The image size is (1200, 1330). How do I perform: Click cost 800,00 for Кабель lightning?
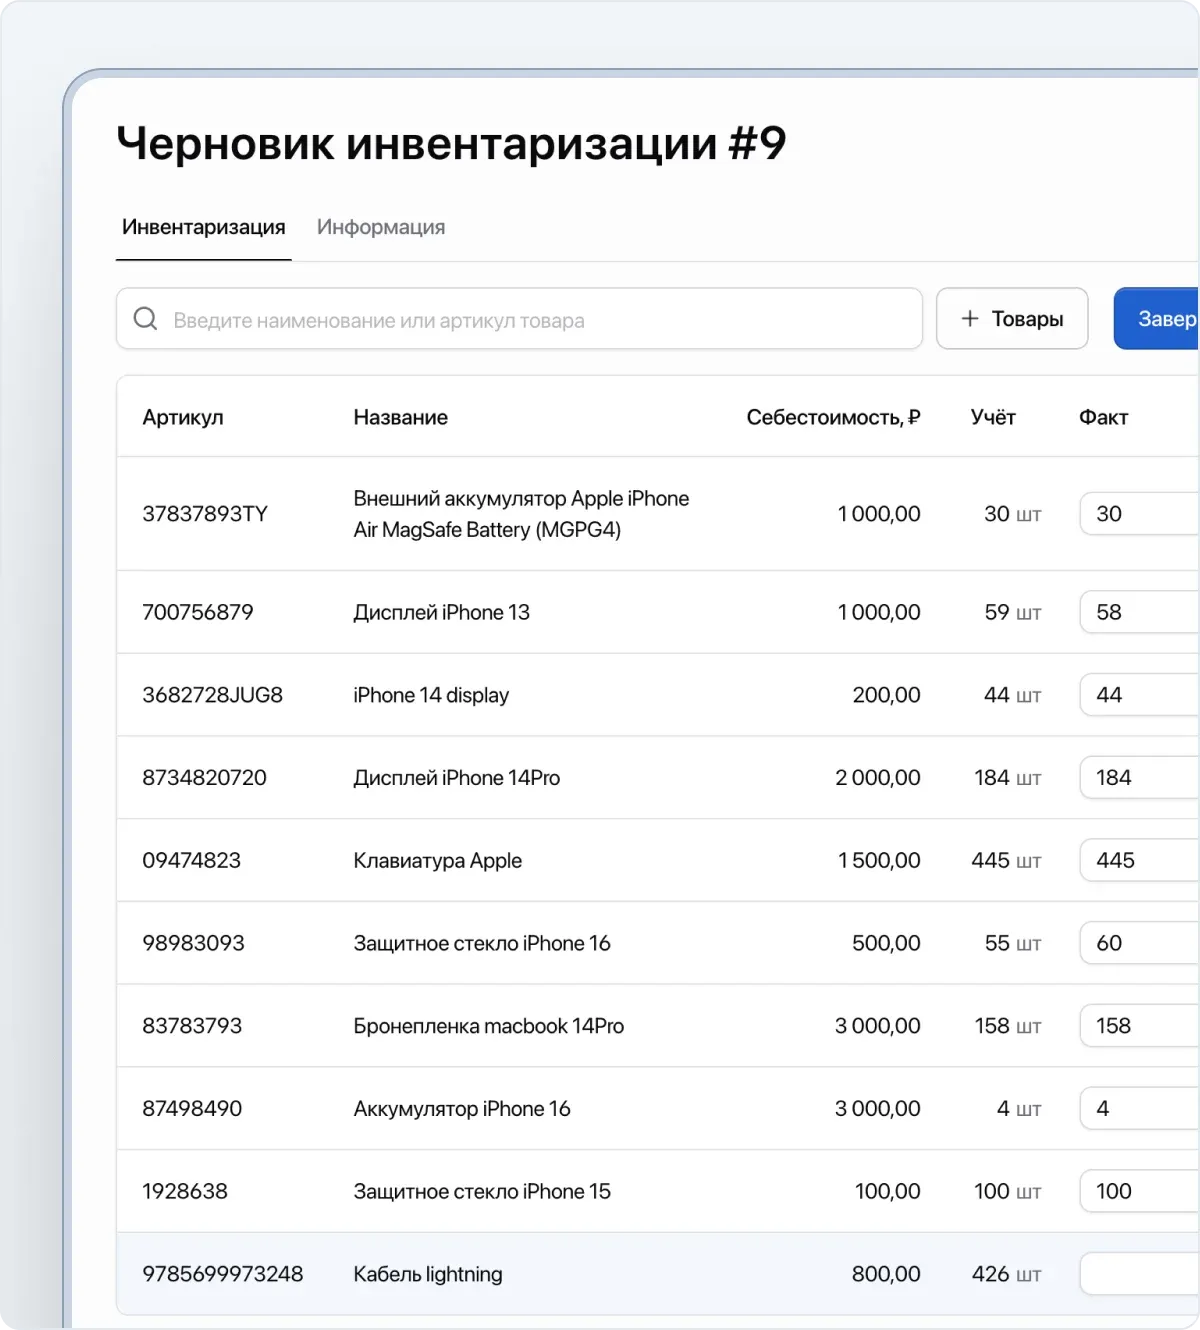coord(886,1274)
